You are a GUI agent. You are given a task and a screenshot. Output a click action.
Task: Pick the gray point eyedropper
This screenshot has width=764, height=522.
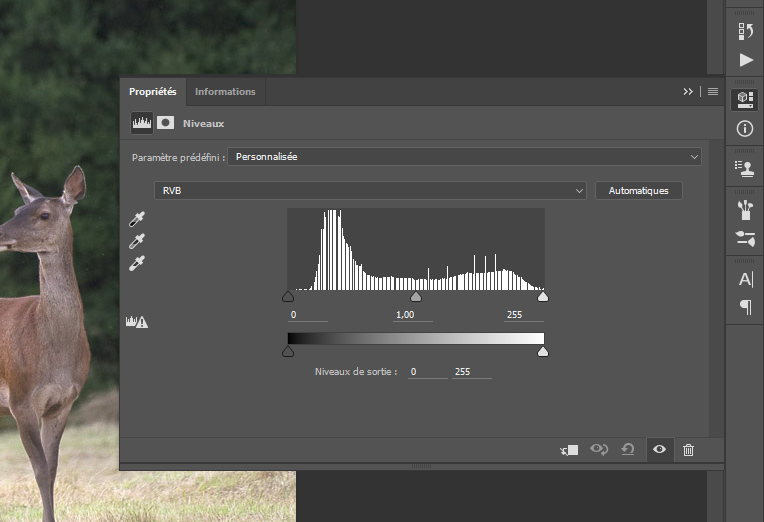click(137, 241)
